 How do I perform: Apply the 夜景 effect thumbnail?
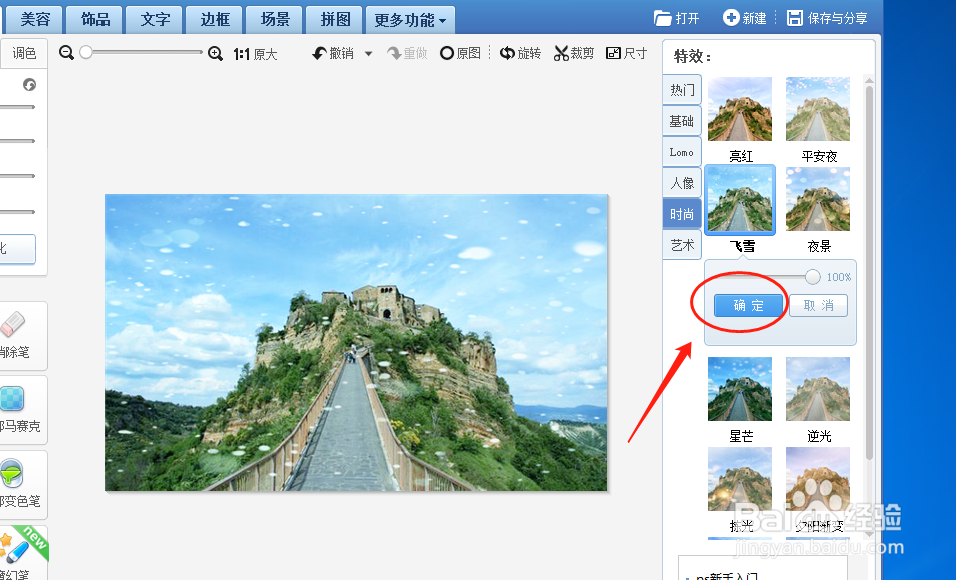(818, 199)
